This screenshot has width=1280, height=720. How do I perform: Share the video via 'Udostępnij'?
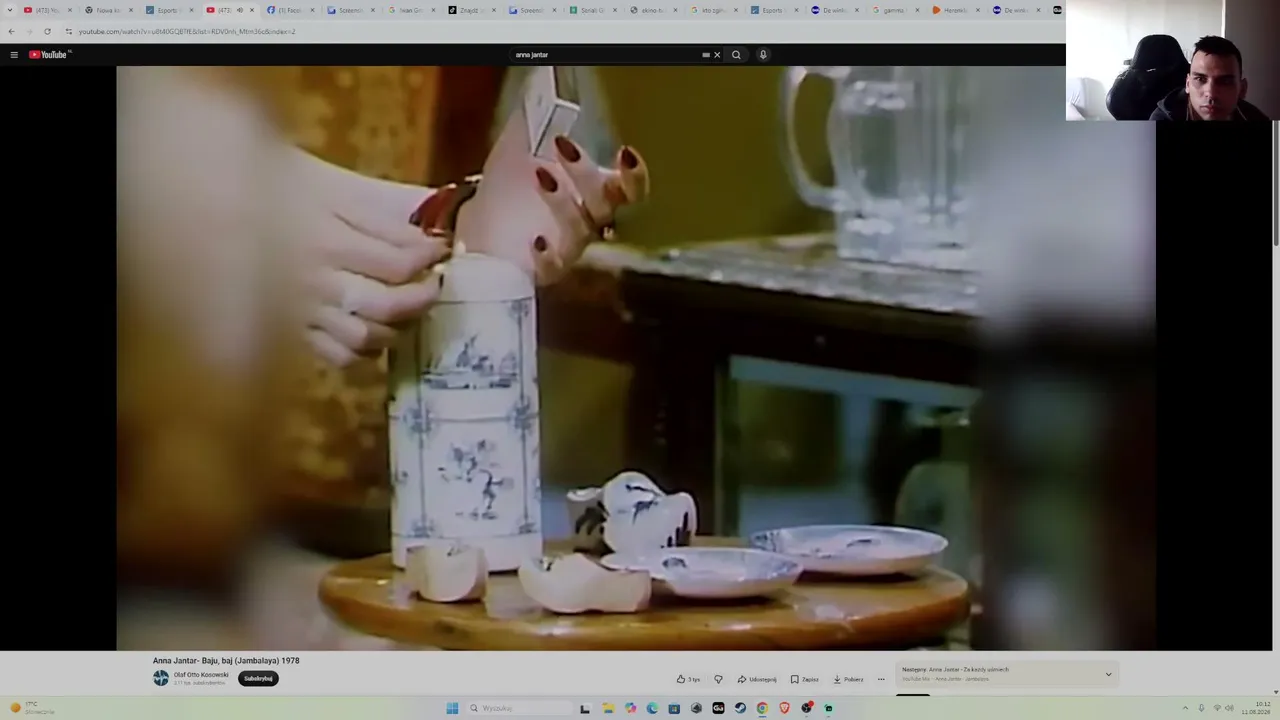757,679
